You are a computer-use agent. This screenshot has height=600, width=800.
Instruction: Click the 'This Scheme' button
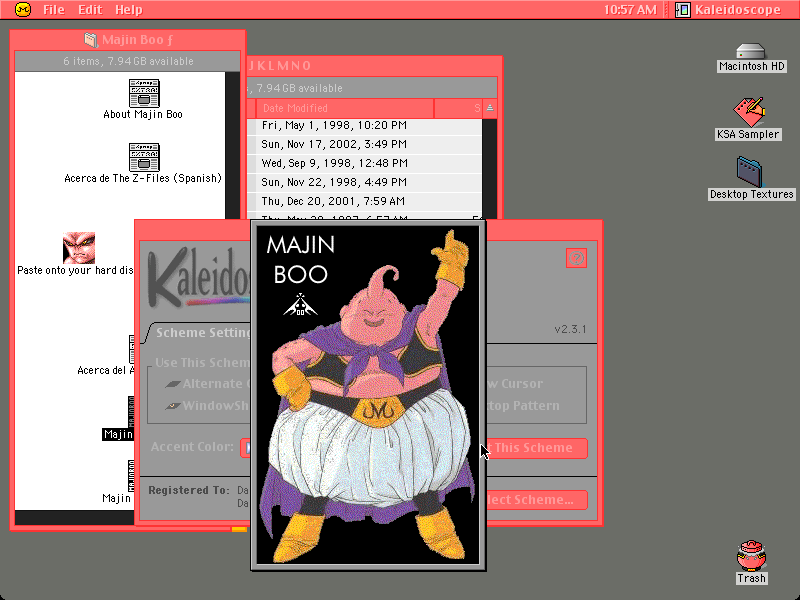tap(536, 448)
